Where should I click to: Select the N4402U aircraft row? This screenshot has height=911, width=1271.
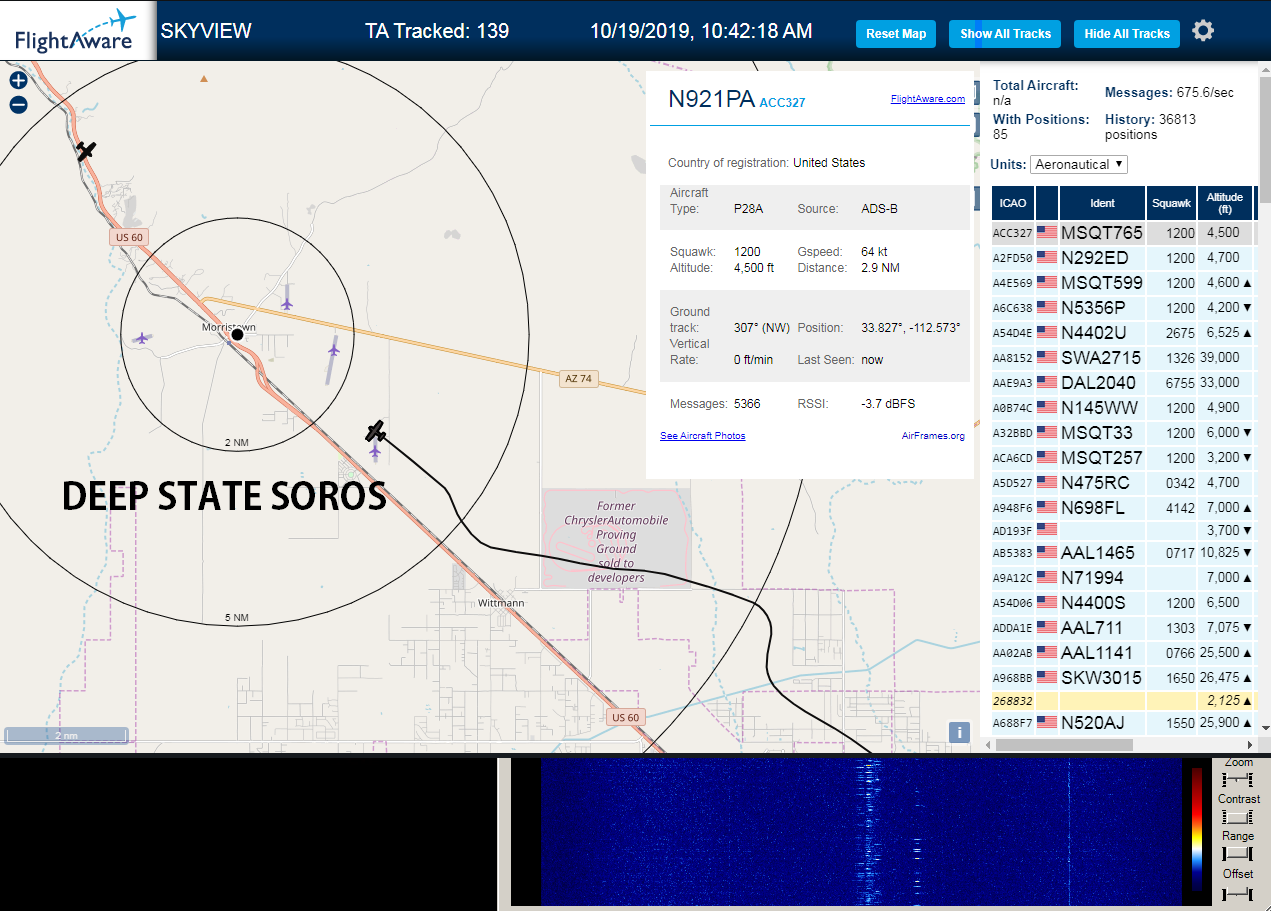click(x=1122, y=333)
